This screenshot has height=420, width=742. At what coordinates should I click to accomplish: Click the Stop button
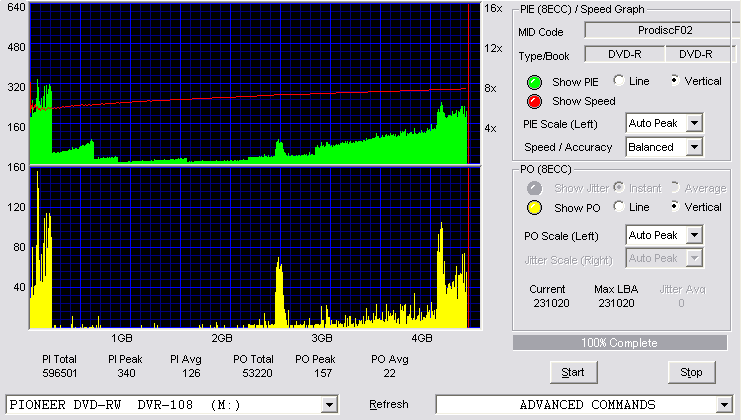pos(691,373)
